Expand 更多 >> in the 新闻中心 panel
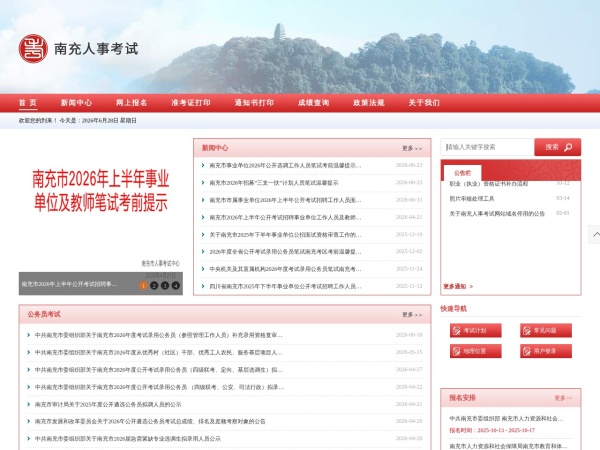Screen dimensions: 600x450 click(x=412, y=148)
